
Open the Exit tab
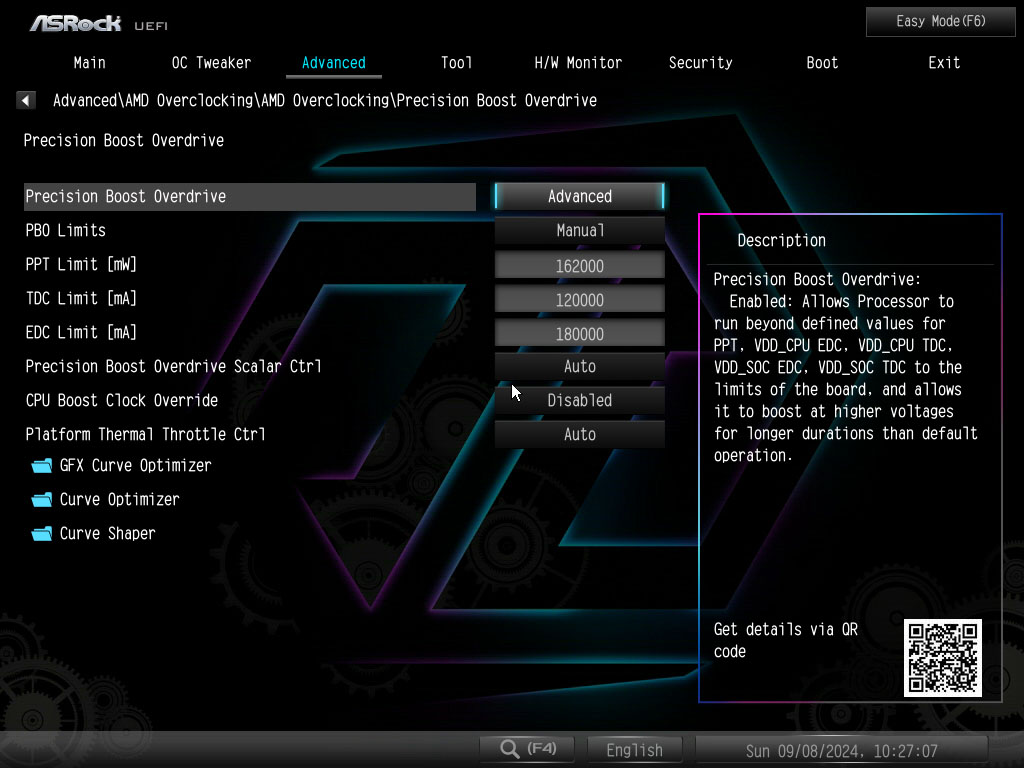[944, 63]
